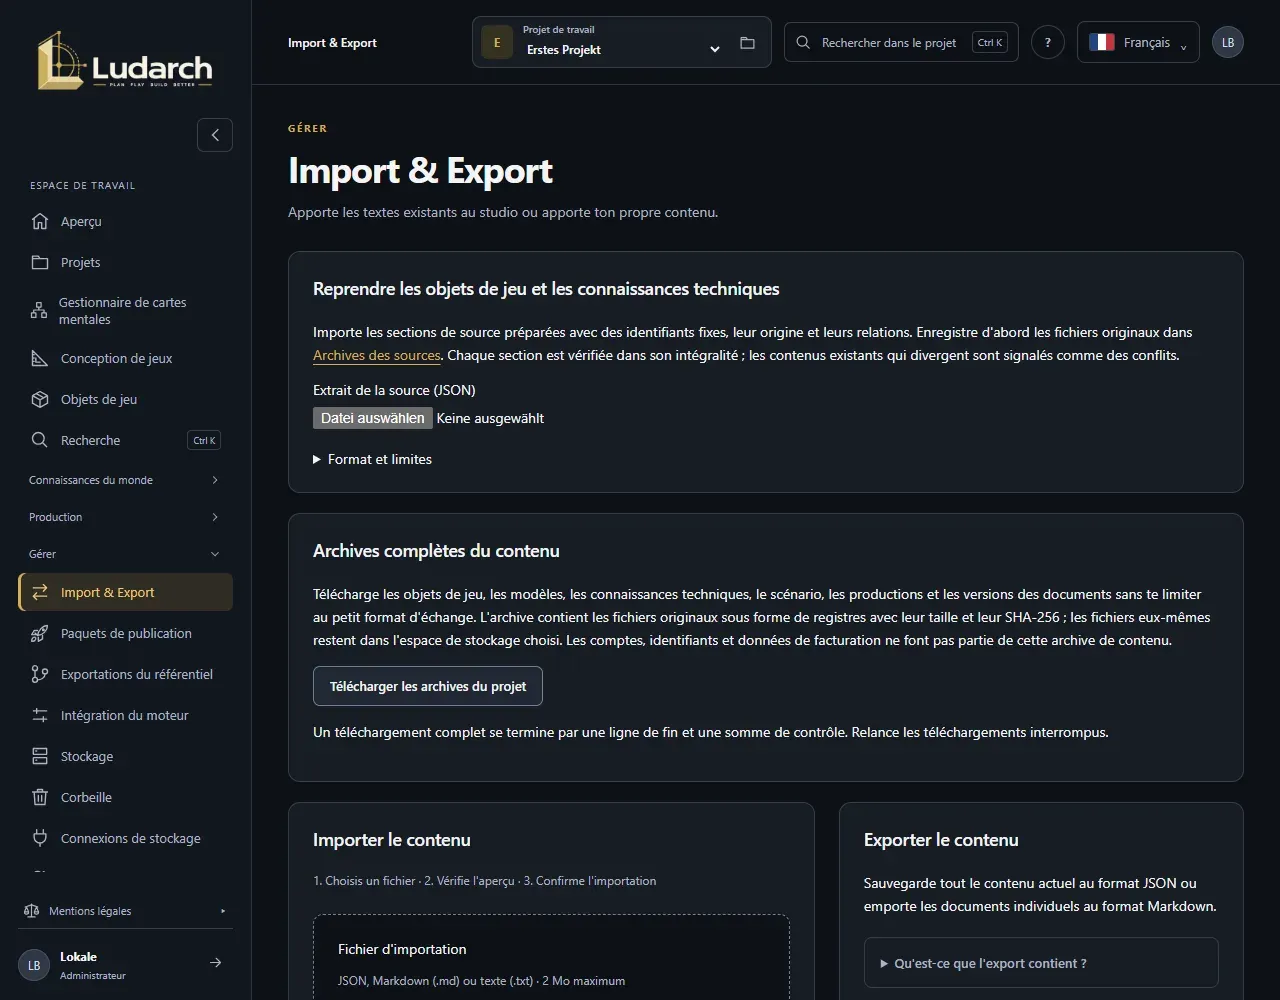Open the project folder icon in header

click(x=747, y=43)
